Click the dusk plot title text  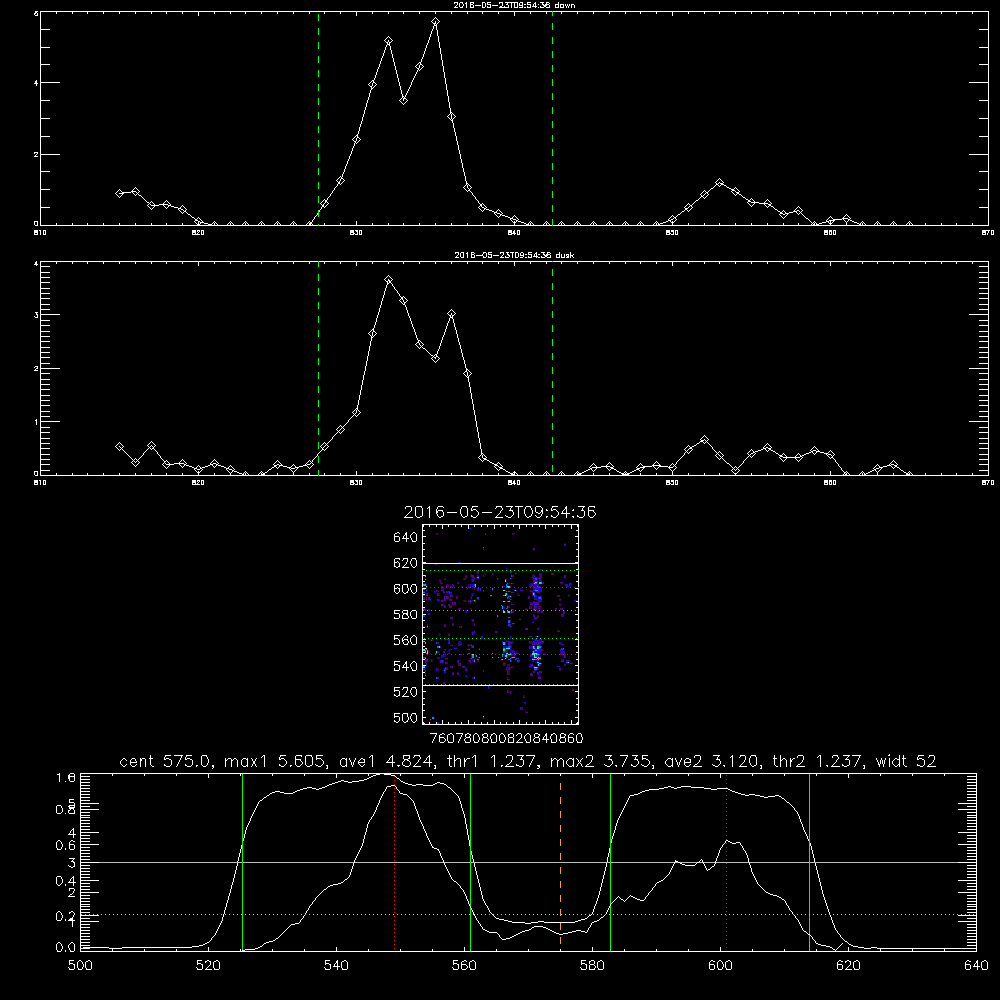[x=514, y=255]
